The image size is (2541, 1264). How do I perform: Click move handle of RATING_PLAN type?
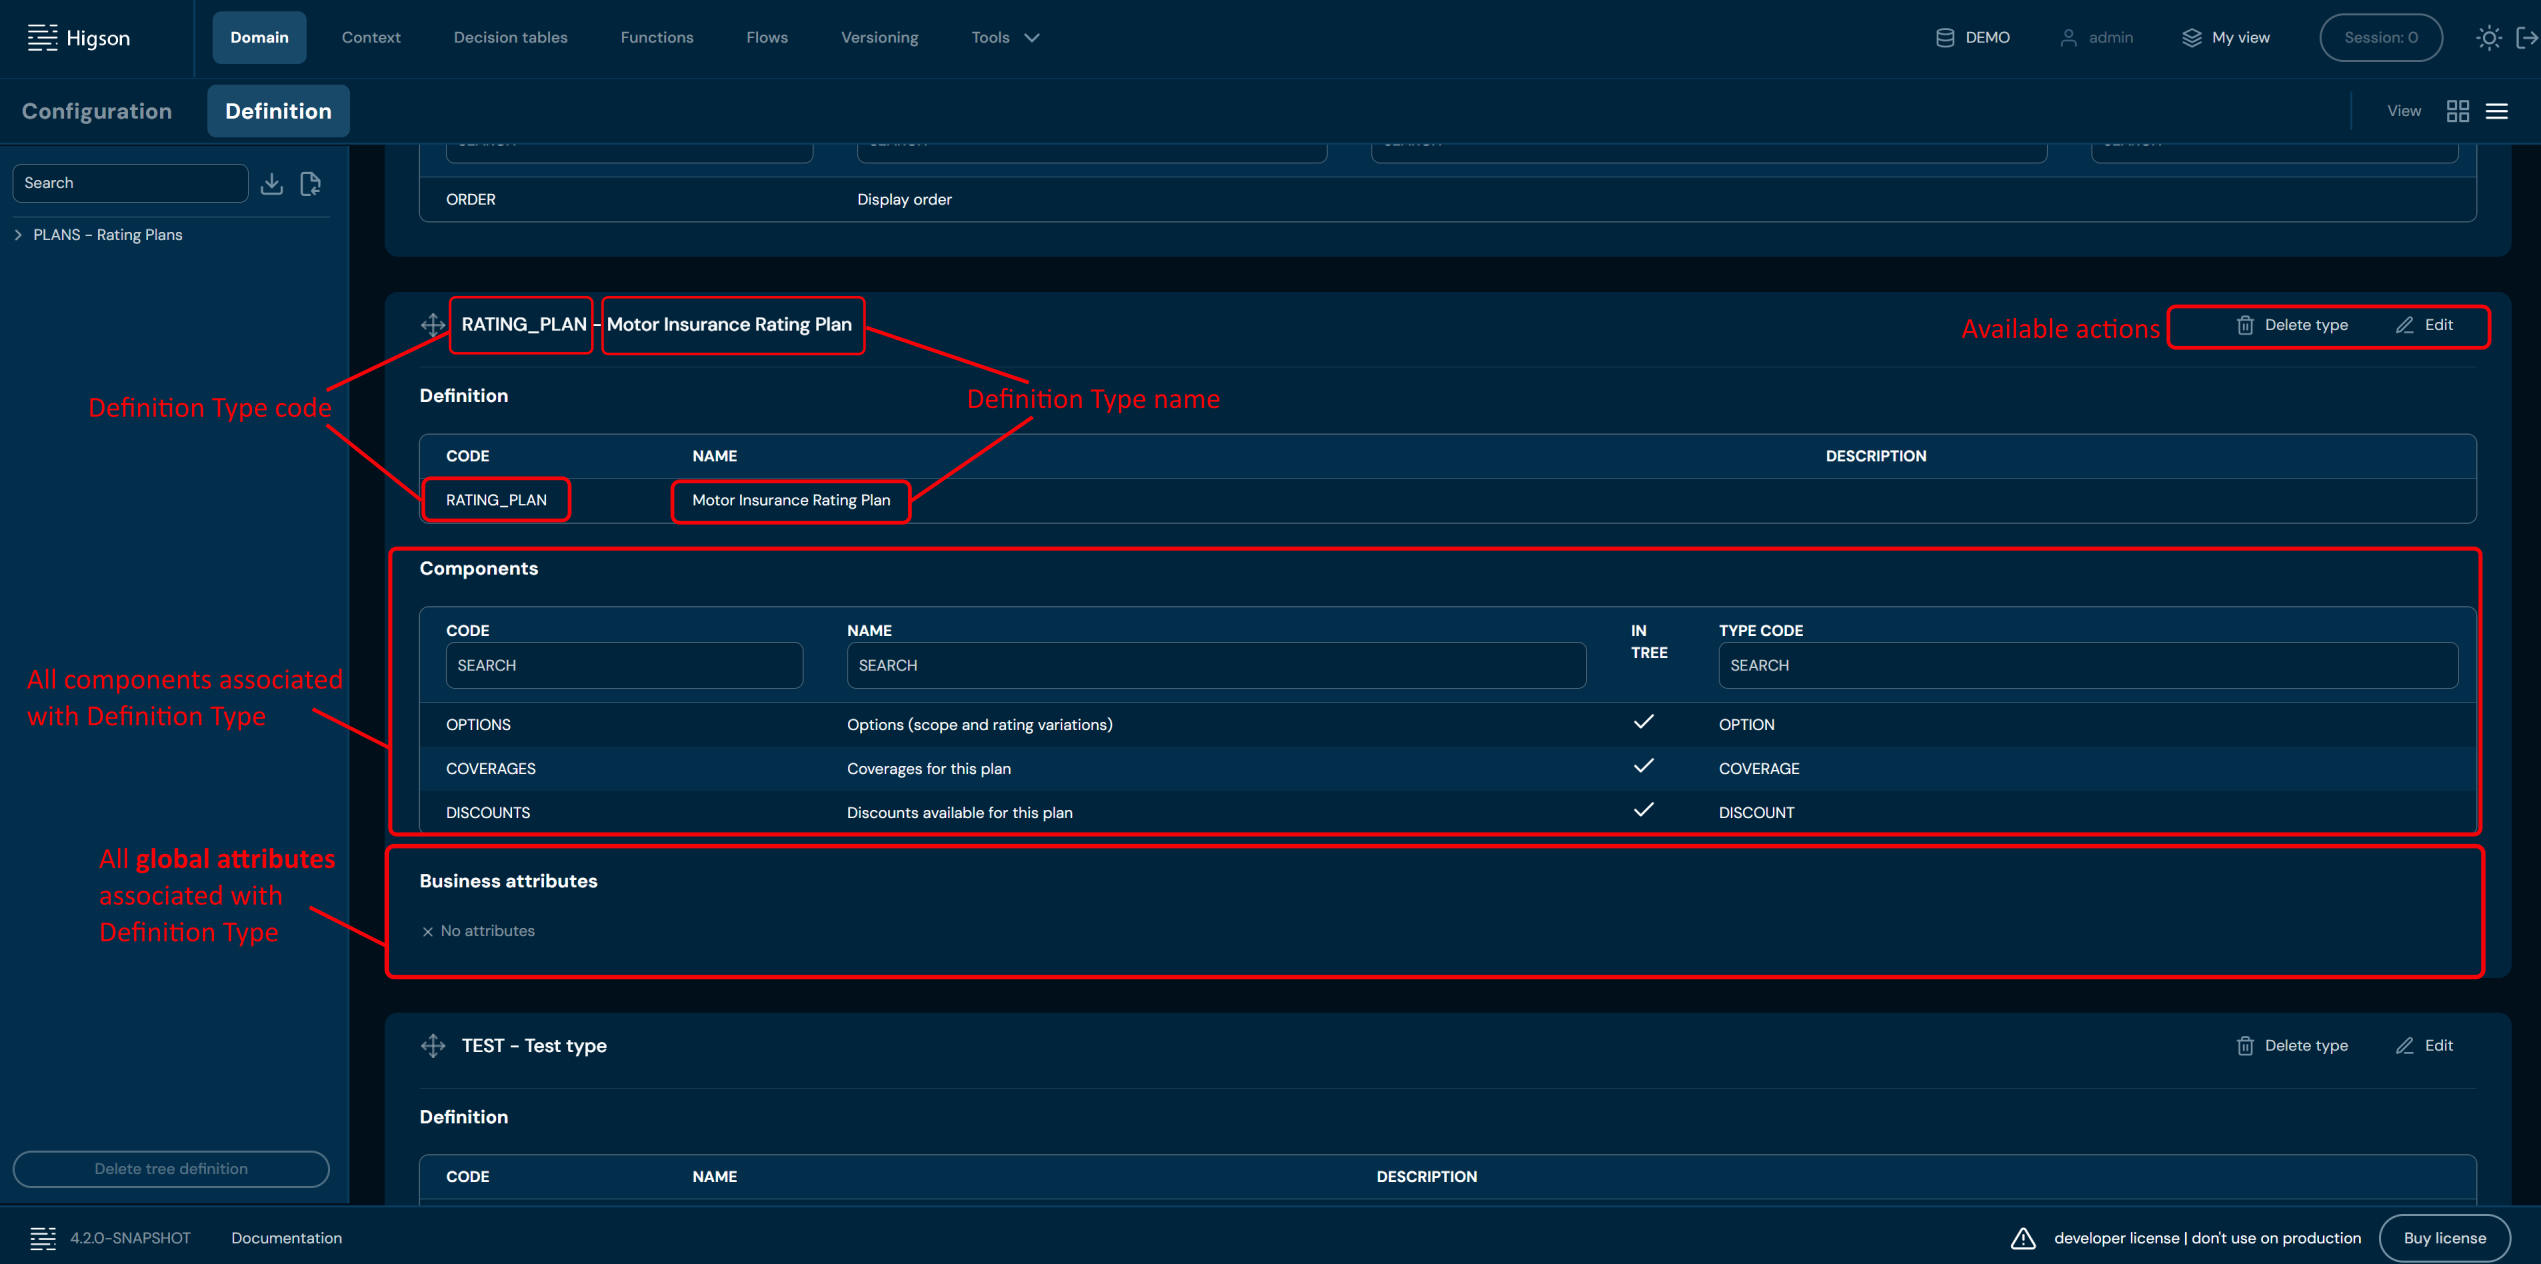pos(433,325)
